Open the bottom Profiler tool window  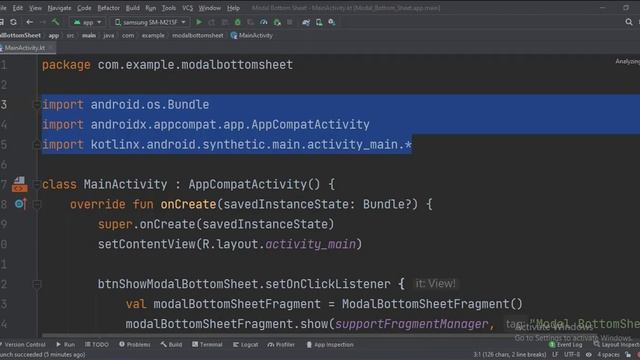click(281, 344)
